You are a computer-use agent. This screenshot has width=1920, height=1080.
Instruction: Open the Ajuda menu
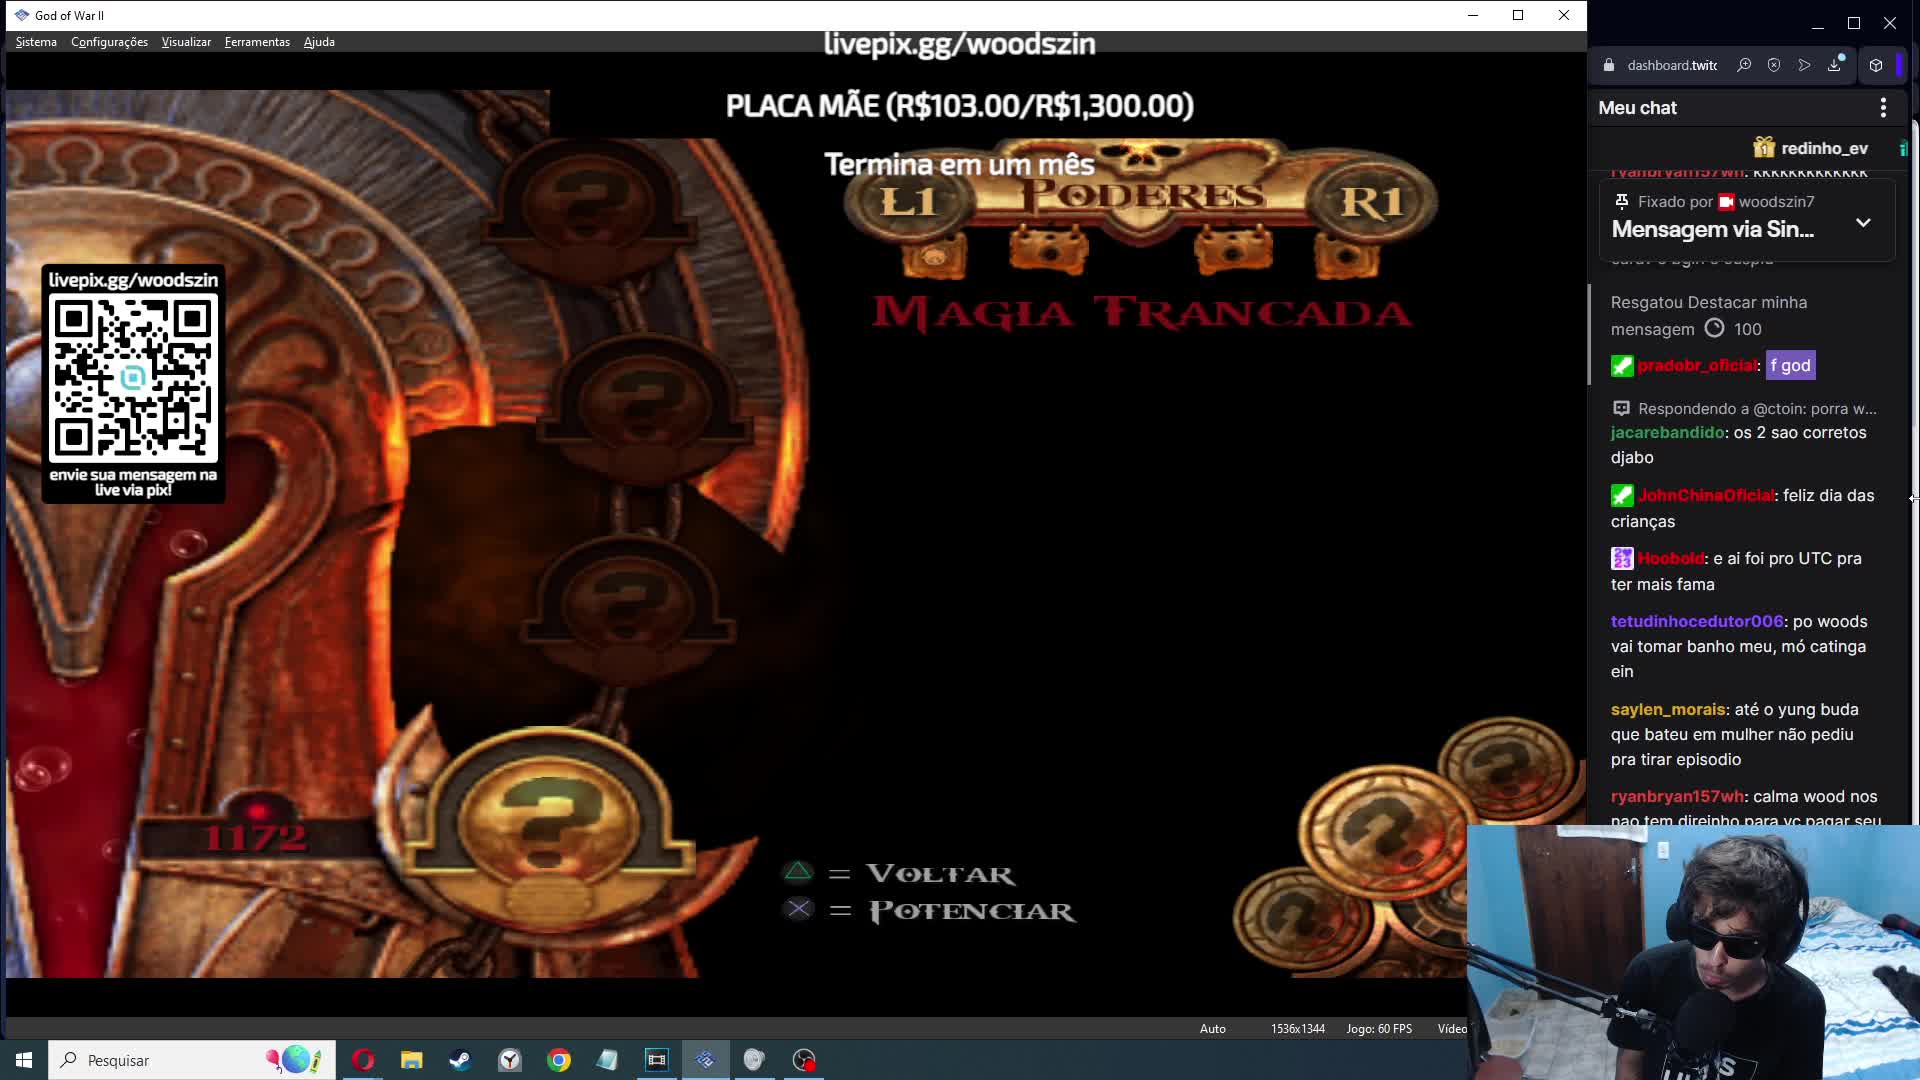(319, 42)
